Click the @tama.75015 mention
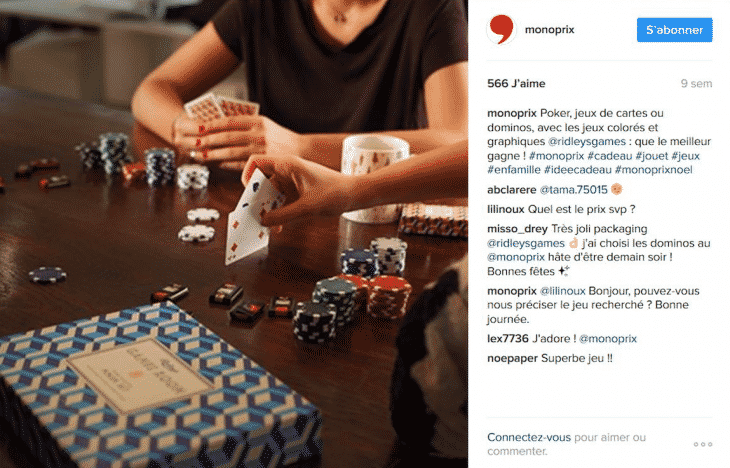Screen dimensions: 730x468 pyautogui.click(x=574, y=190)
